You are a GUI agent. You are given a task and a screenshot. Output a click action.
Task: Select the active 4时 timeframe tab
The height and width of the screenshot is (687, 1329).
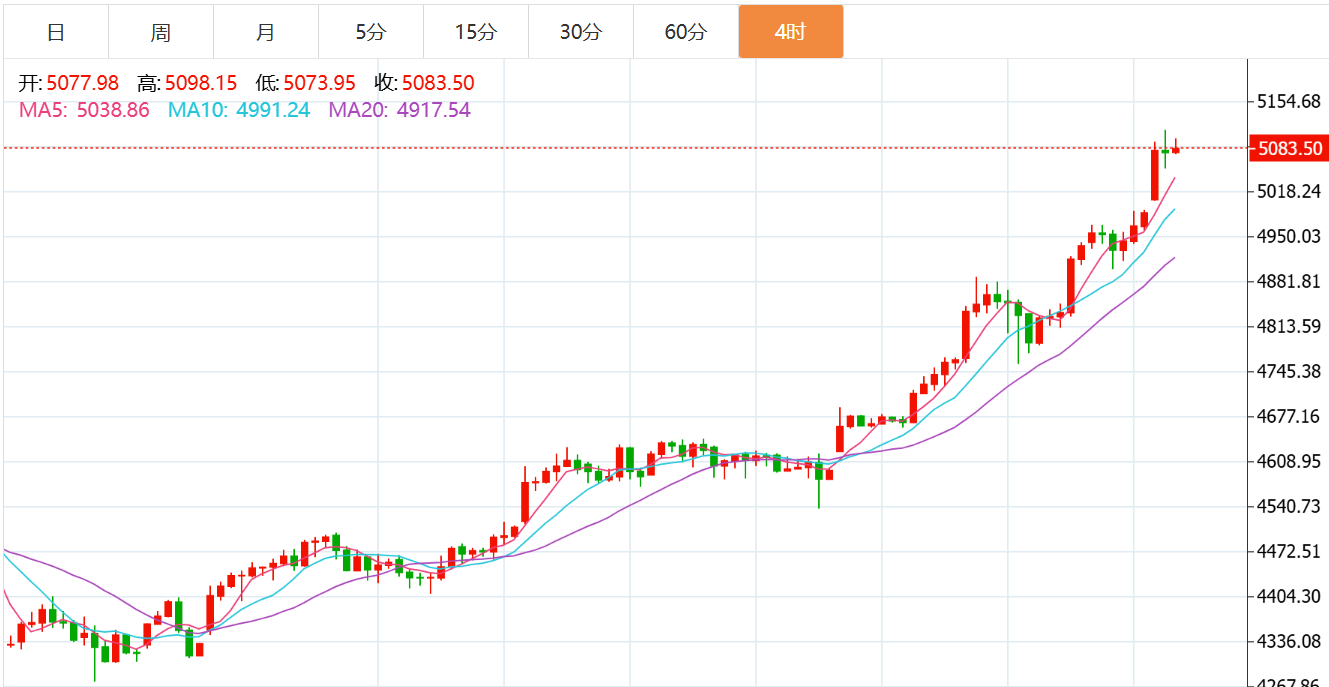[791, 32]
